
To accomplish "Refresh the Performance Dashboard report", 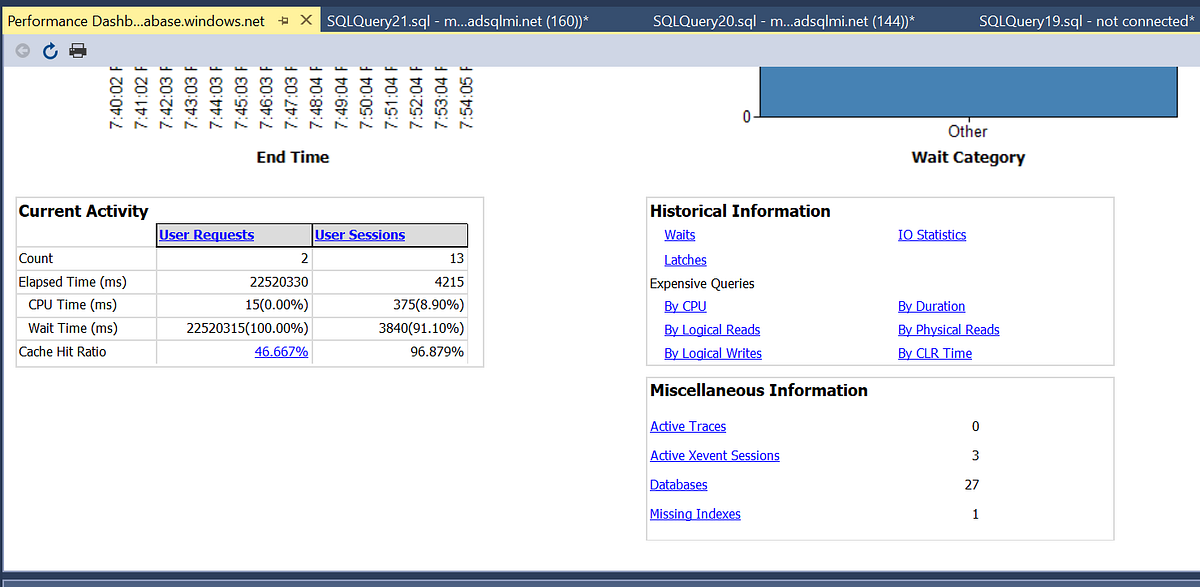I will [x=50, y=51].
